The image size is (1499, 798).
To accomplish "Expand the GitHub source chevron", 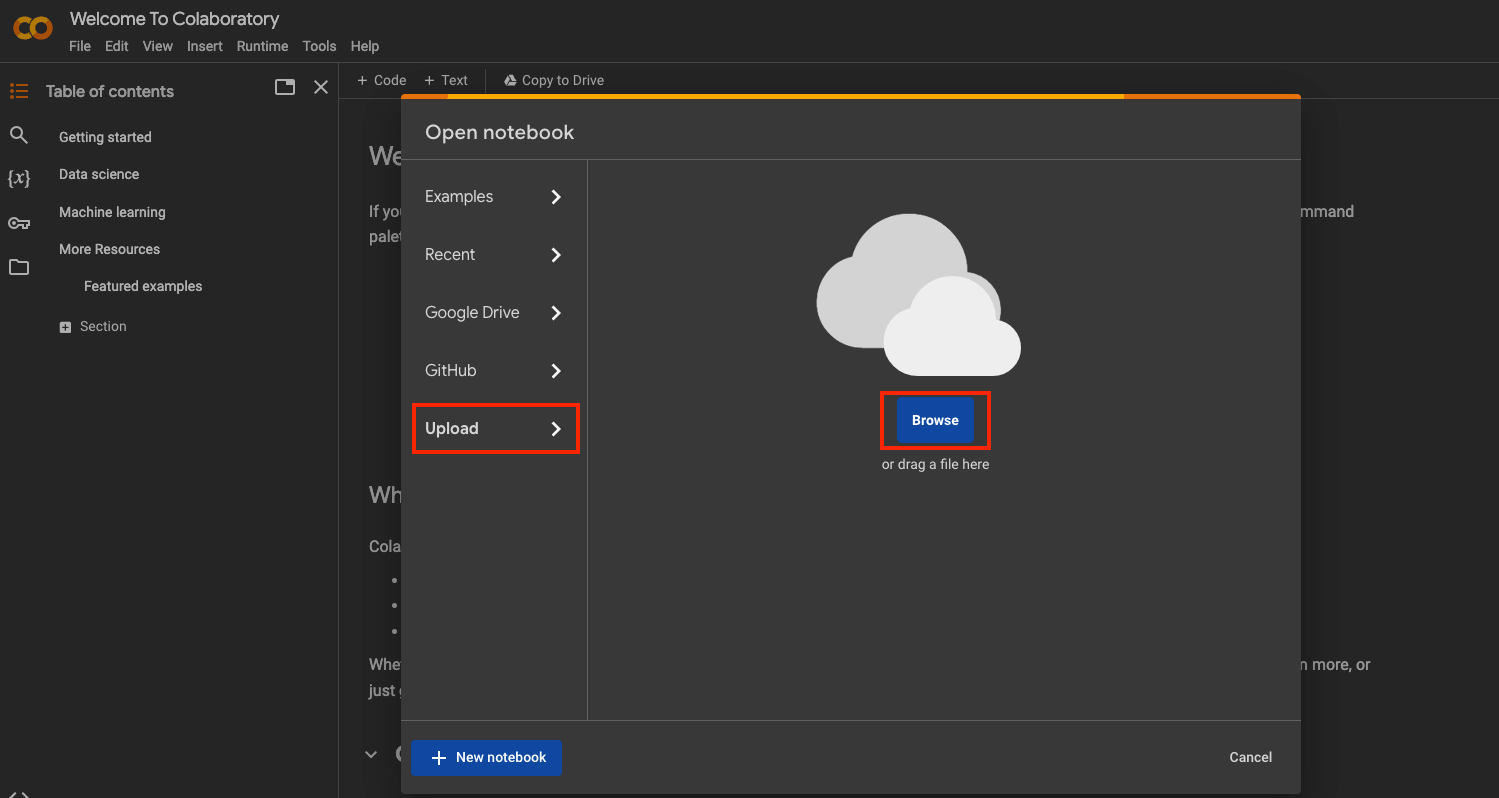I will pos(555,370).
